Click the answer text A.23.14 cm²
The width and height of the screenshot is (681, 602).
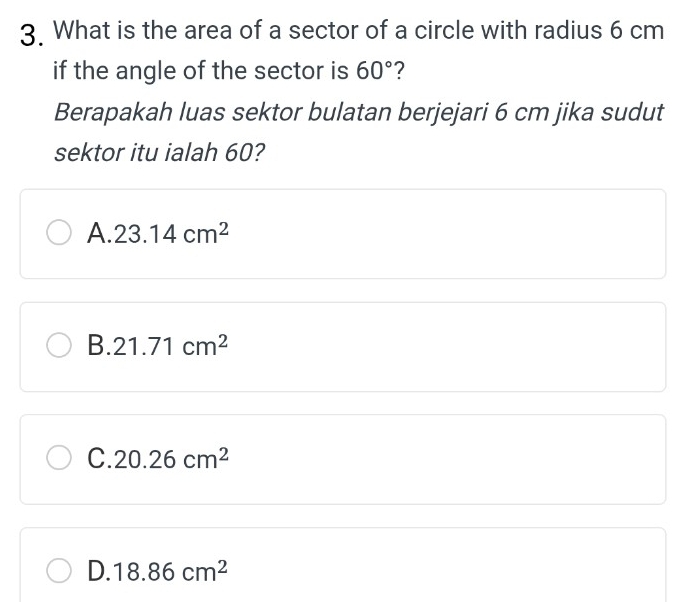coord(158,233)
